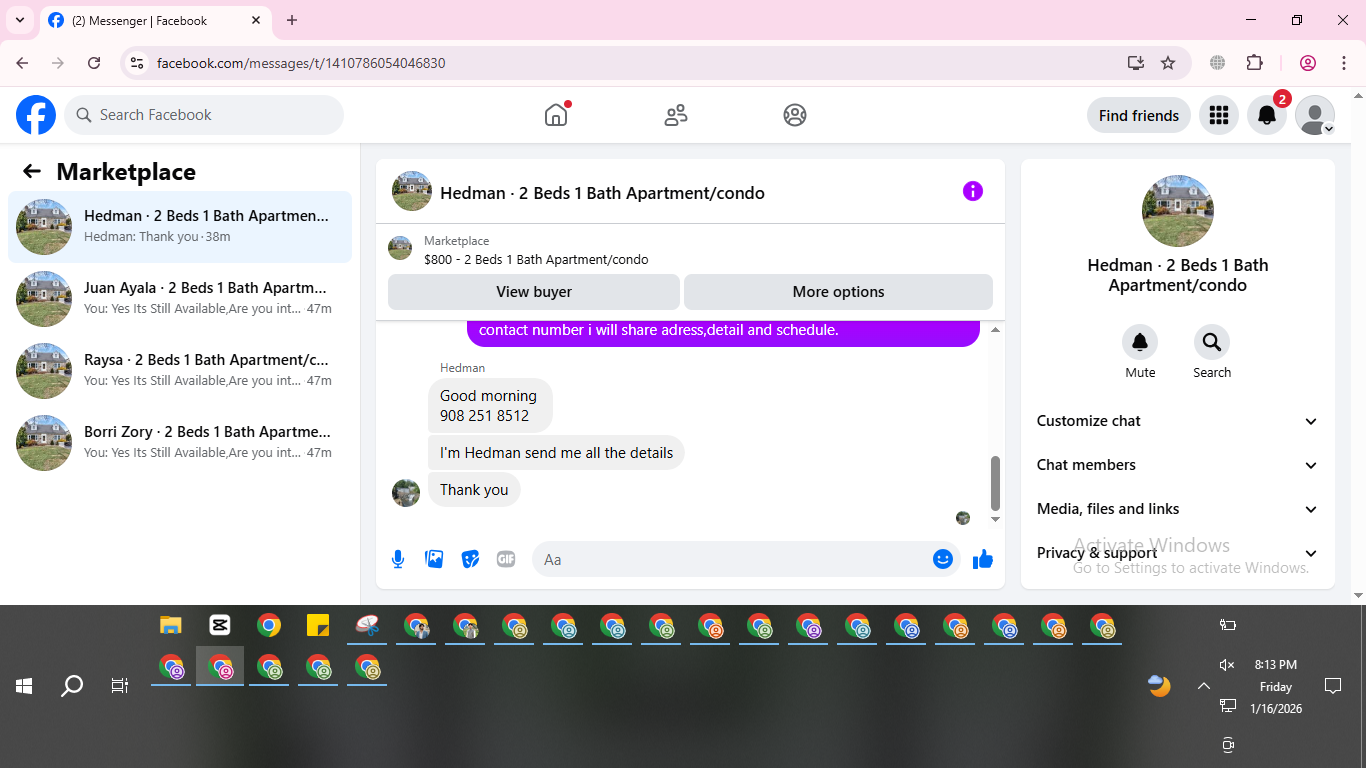Open Task View on the taskbar

click(x=120, y=686)
